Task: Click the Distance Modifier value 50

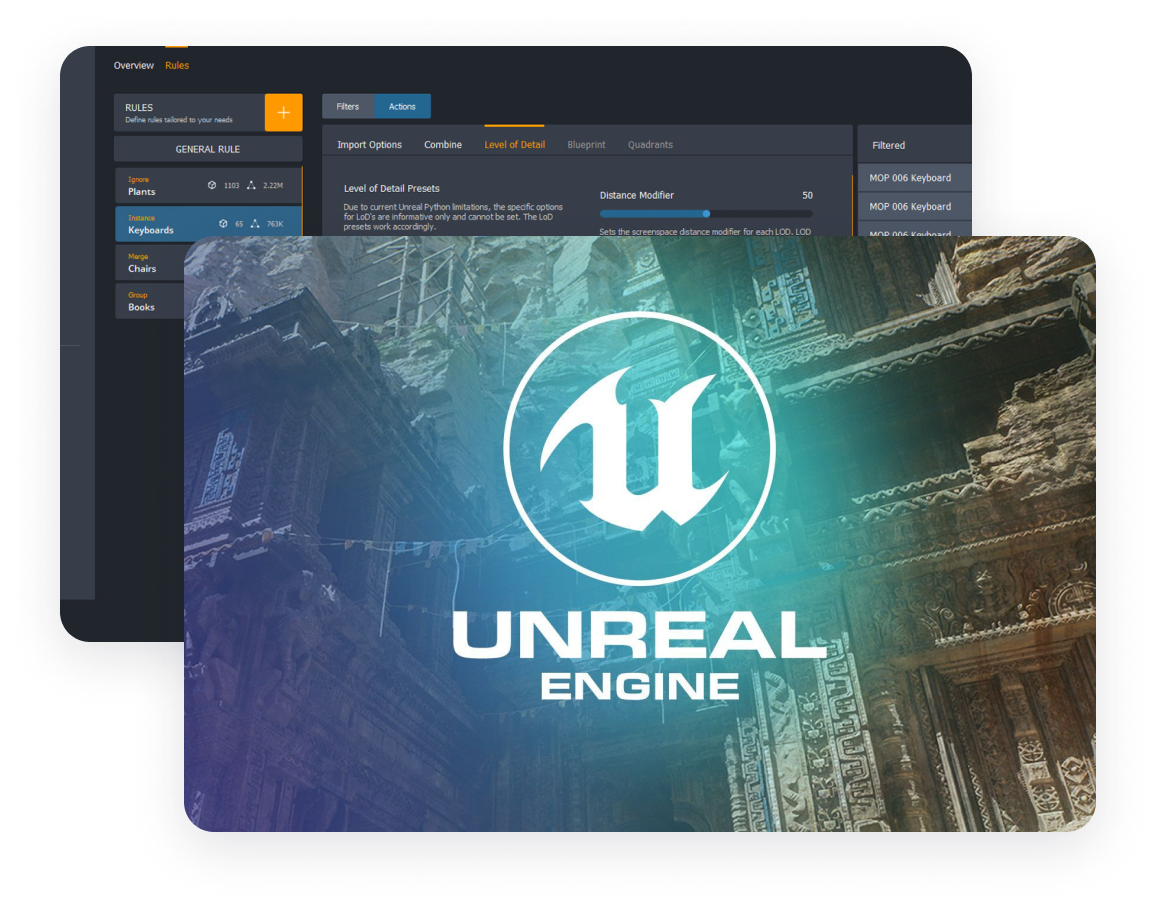Action: coord(807,195)
